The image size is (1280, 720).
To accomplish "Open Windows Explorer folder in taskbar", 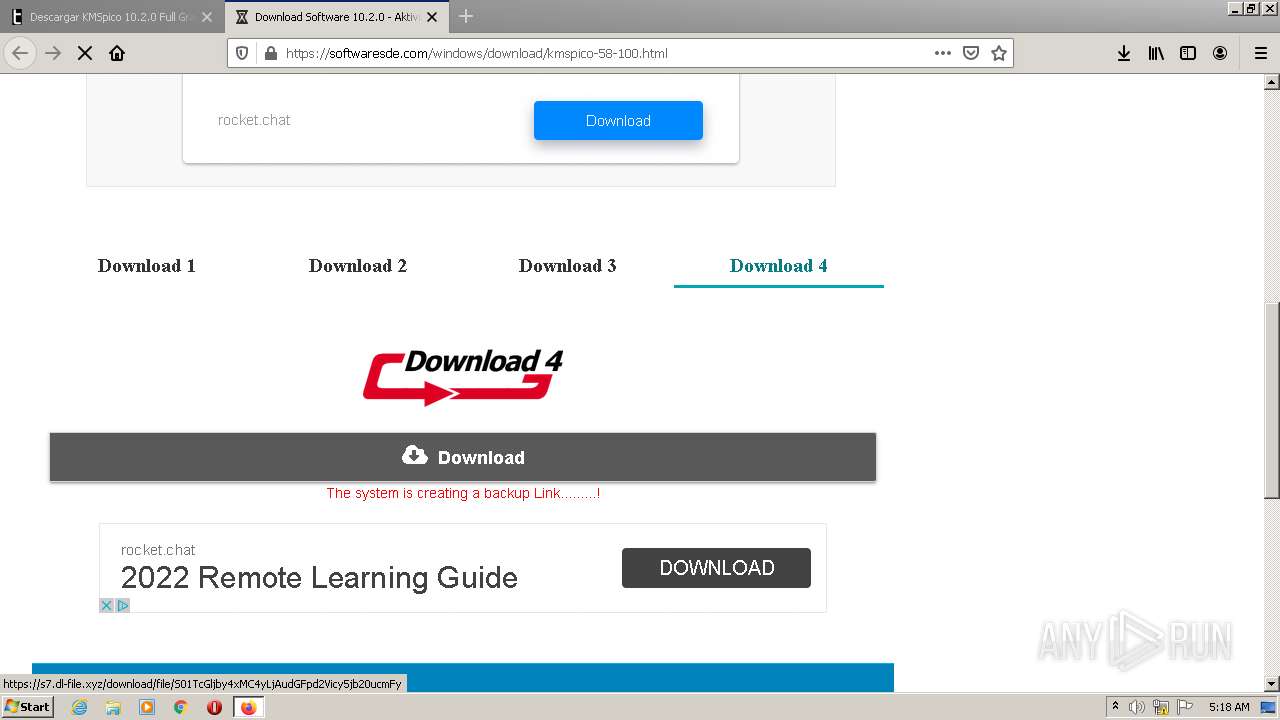I will tap(113, 707).
